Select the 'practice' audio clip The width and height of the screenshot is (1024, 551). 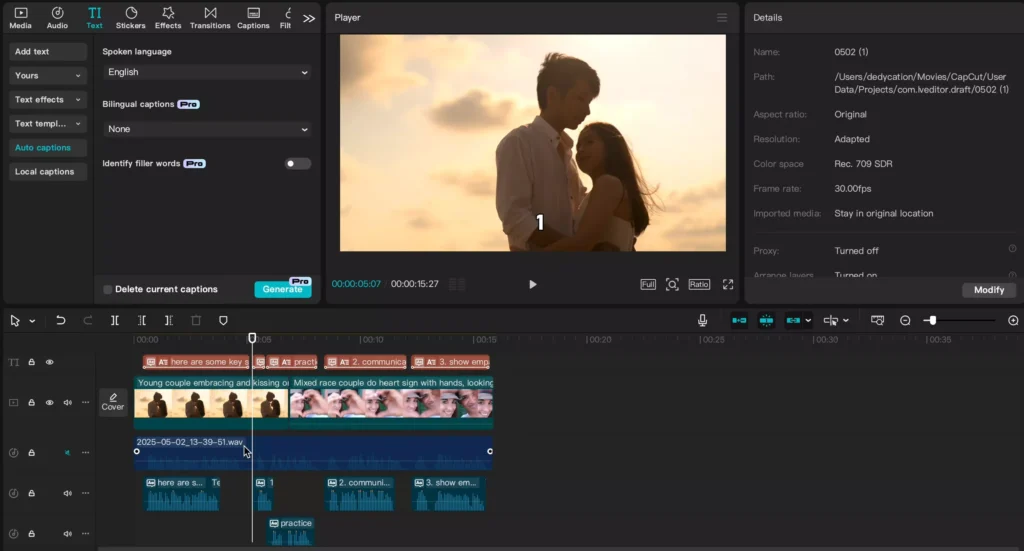click(291, 533)
